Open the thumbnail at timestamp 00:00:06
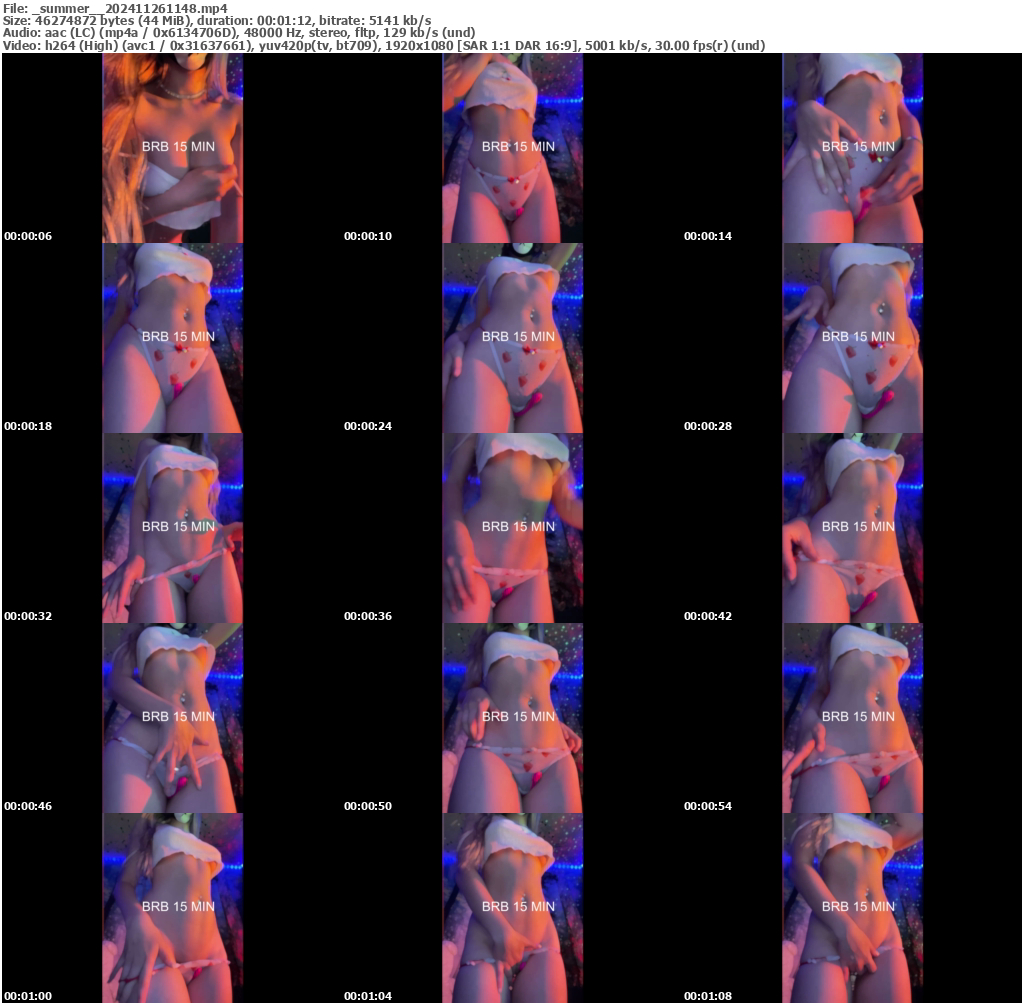The width and height of the screenshot is (1024, 1003). 171,147
